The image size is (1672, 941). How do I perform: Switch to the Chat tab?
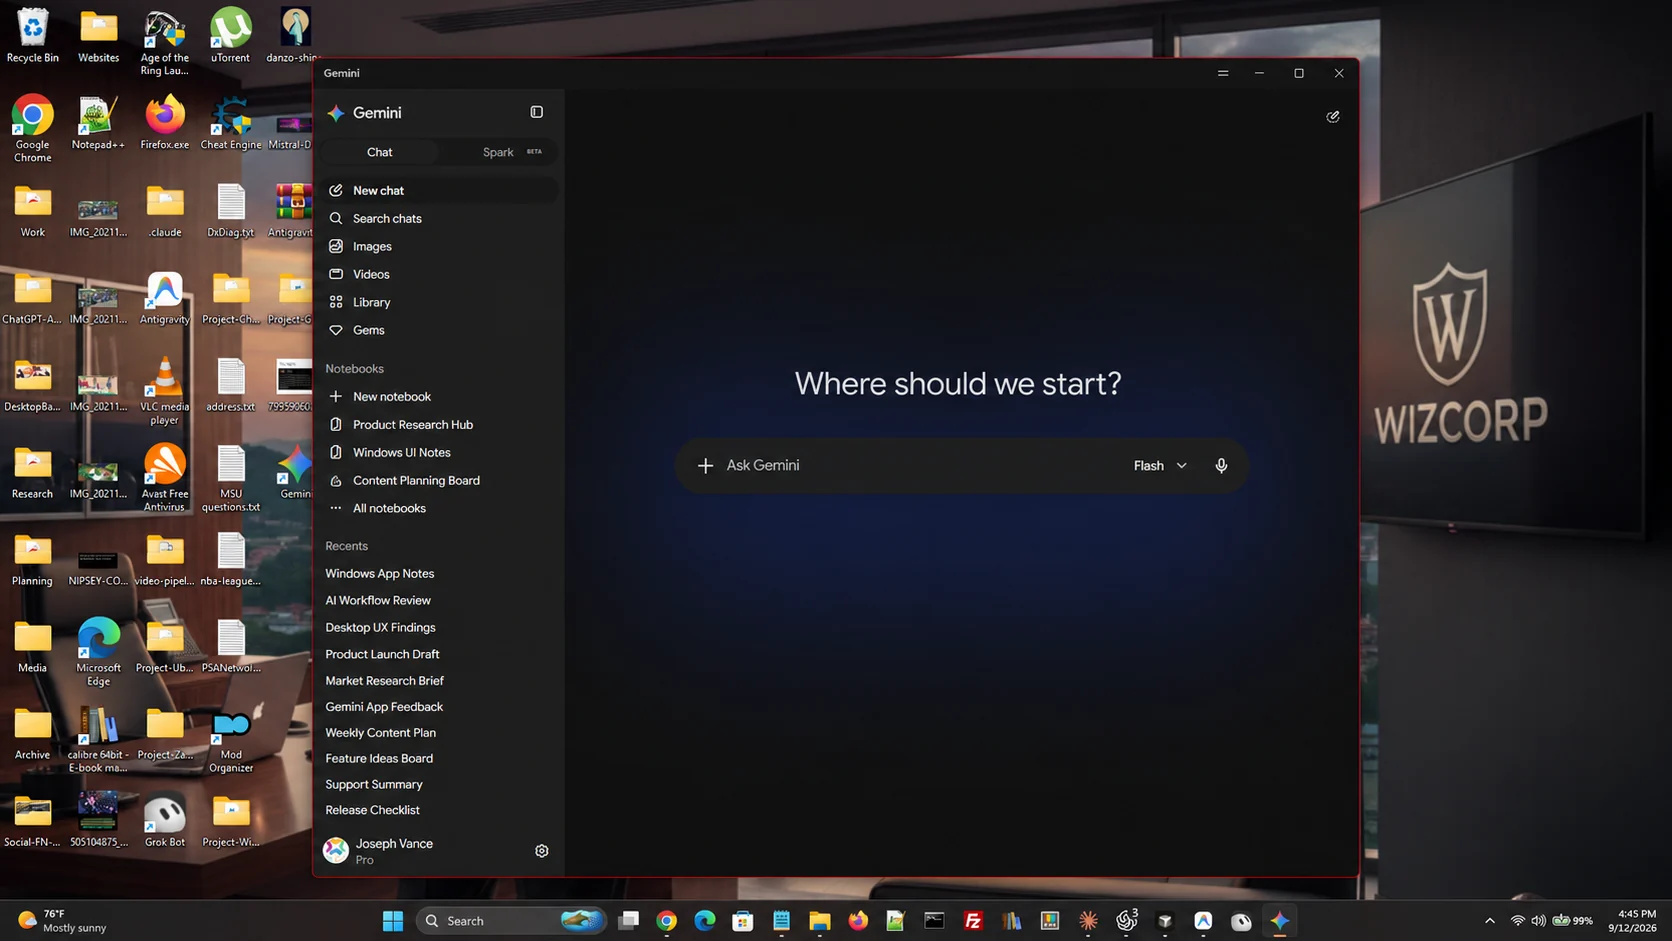click(380, 152)
